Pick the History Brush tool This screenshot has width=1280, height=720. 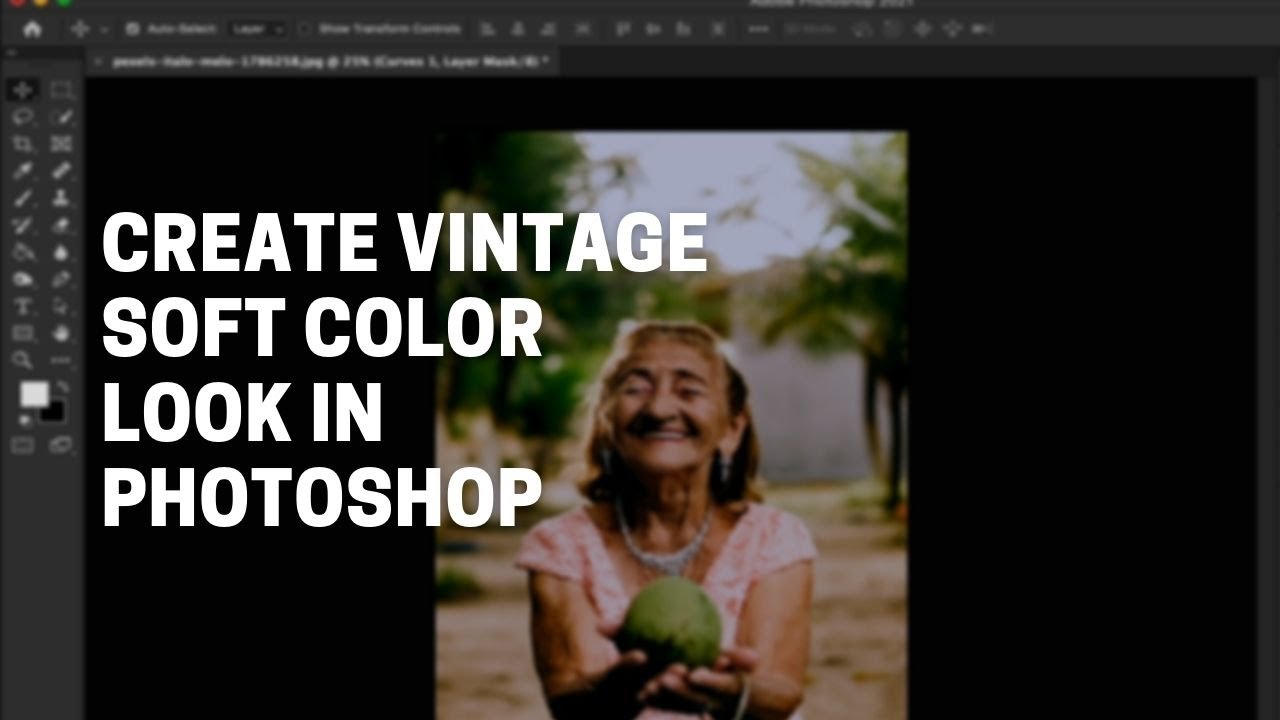tap(23, 225)
